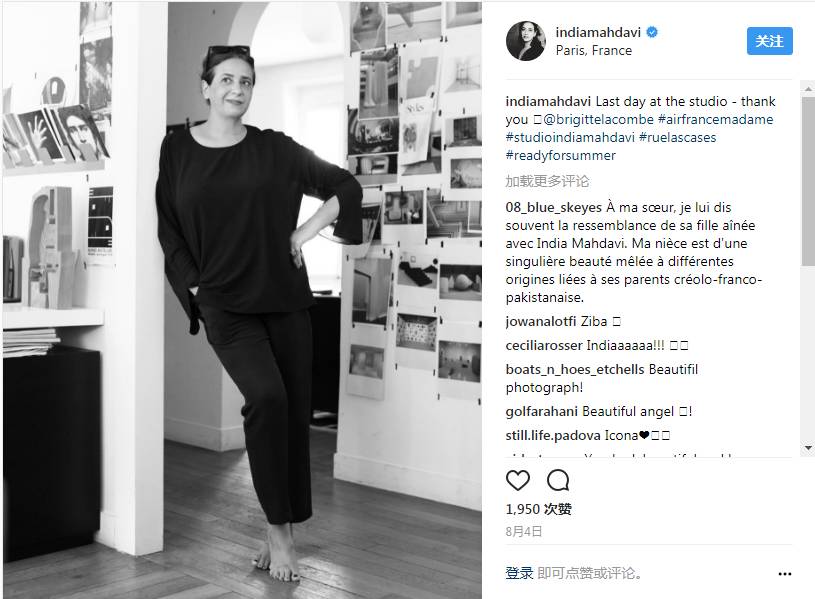This screenshot has width=815, height=599.
Task: Open the three-dot more options menu
Action: pos(784,574)
